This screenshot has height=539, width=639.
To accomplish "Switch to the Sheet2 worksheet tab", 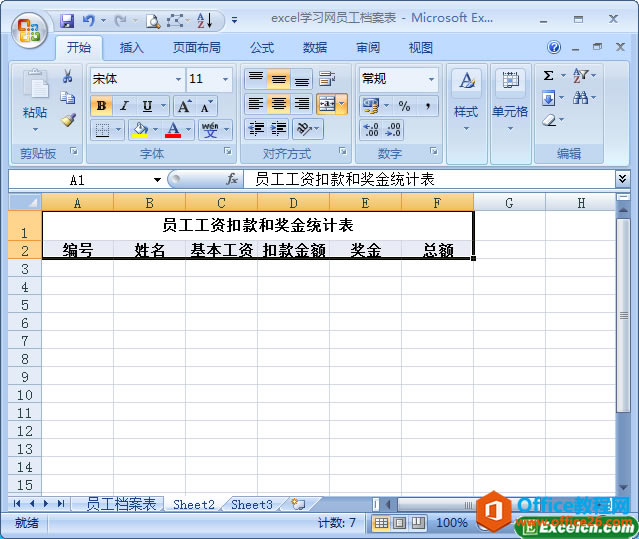I will [x=193, y=505].
